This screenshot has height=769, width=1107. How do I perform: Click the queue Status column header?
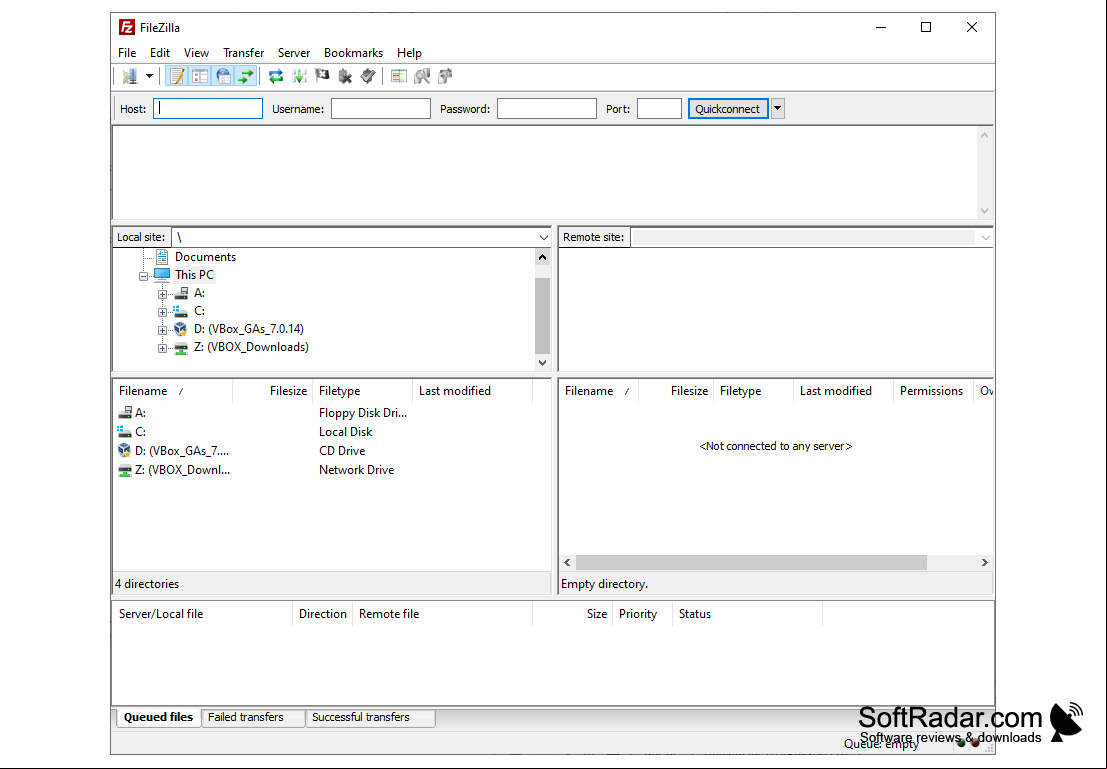click(747, 614)
